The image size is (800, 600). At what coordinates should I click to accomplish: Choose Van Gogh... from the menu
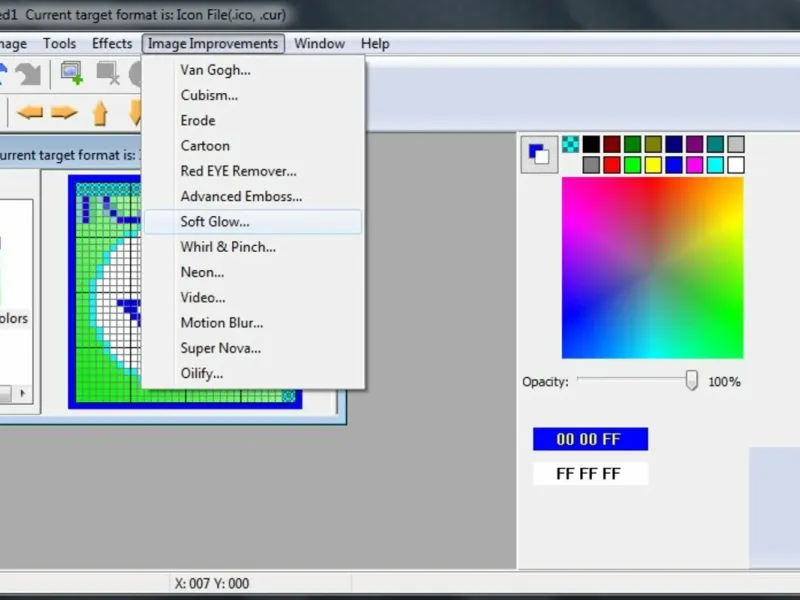tap(253, 70)
